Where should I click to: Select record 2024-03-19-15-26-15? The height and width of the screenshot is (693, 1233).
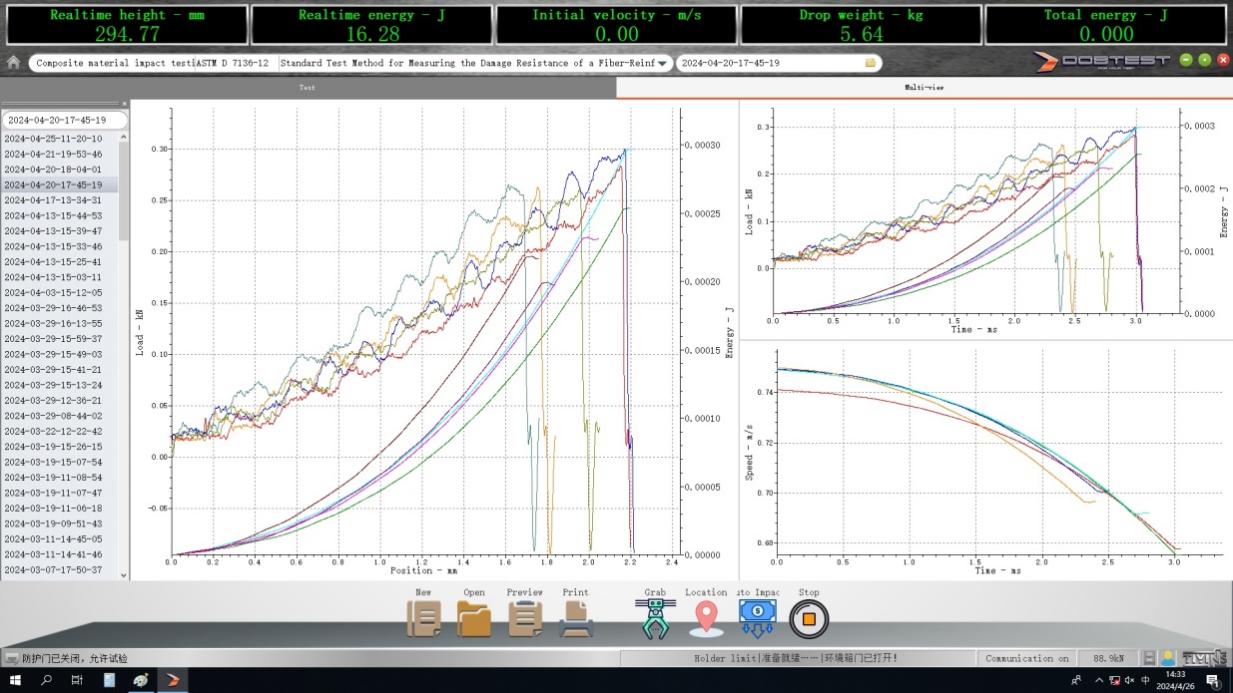tap(60, 447)
